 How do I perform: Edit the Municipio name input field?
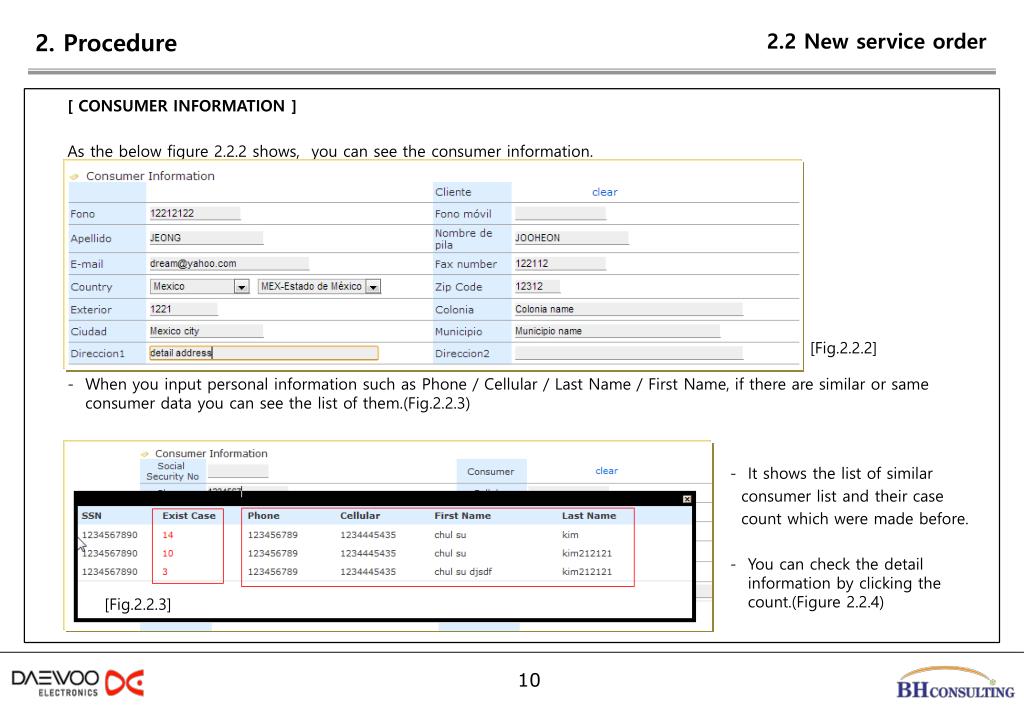[x=616, y=331]
